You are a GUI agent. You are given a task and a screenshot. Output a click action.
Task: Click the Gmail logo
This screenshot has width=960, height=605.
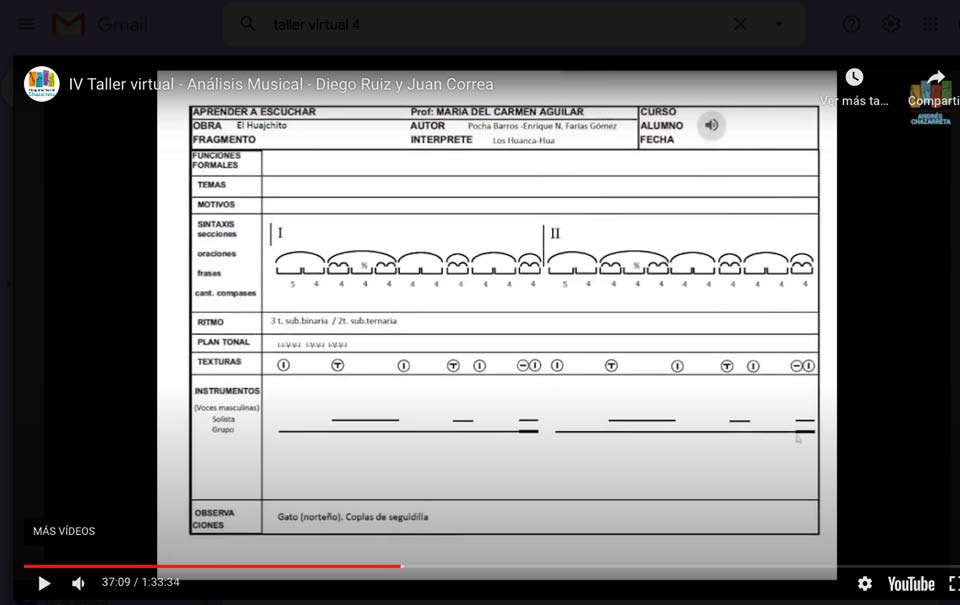tap(99, 24)
